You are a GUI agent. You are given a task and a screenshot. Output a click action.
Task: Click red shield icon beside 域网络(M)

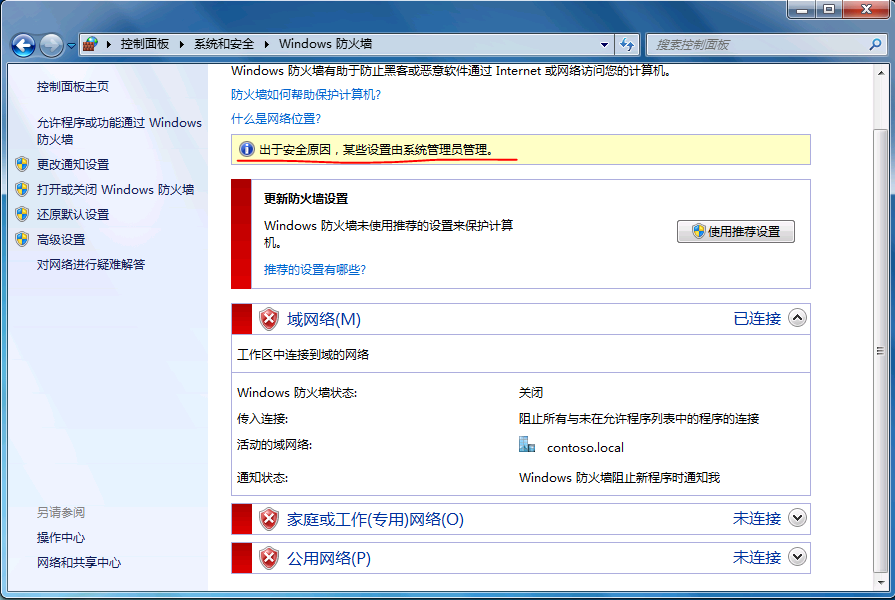point(269,319)
